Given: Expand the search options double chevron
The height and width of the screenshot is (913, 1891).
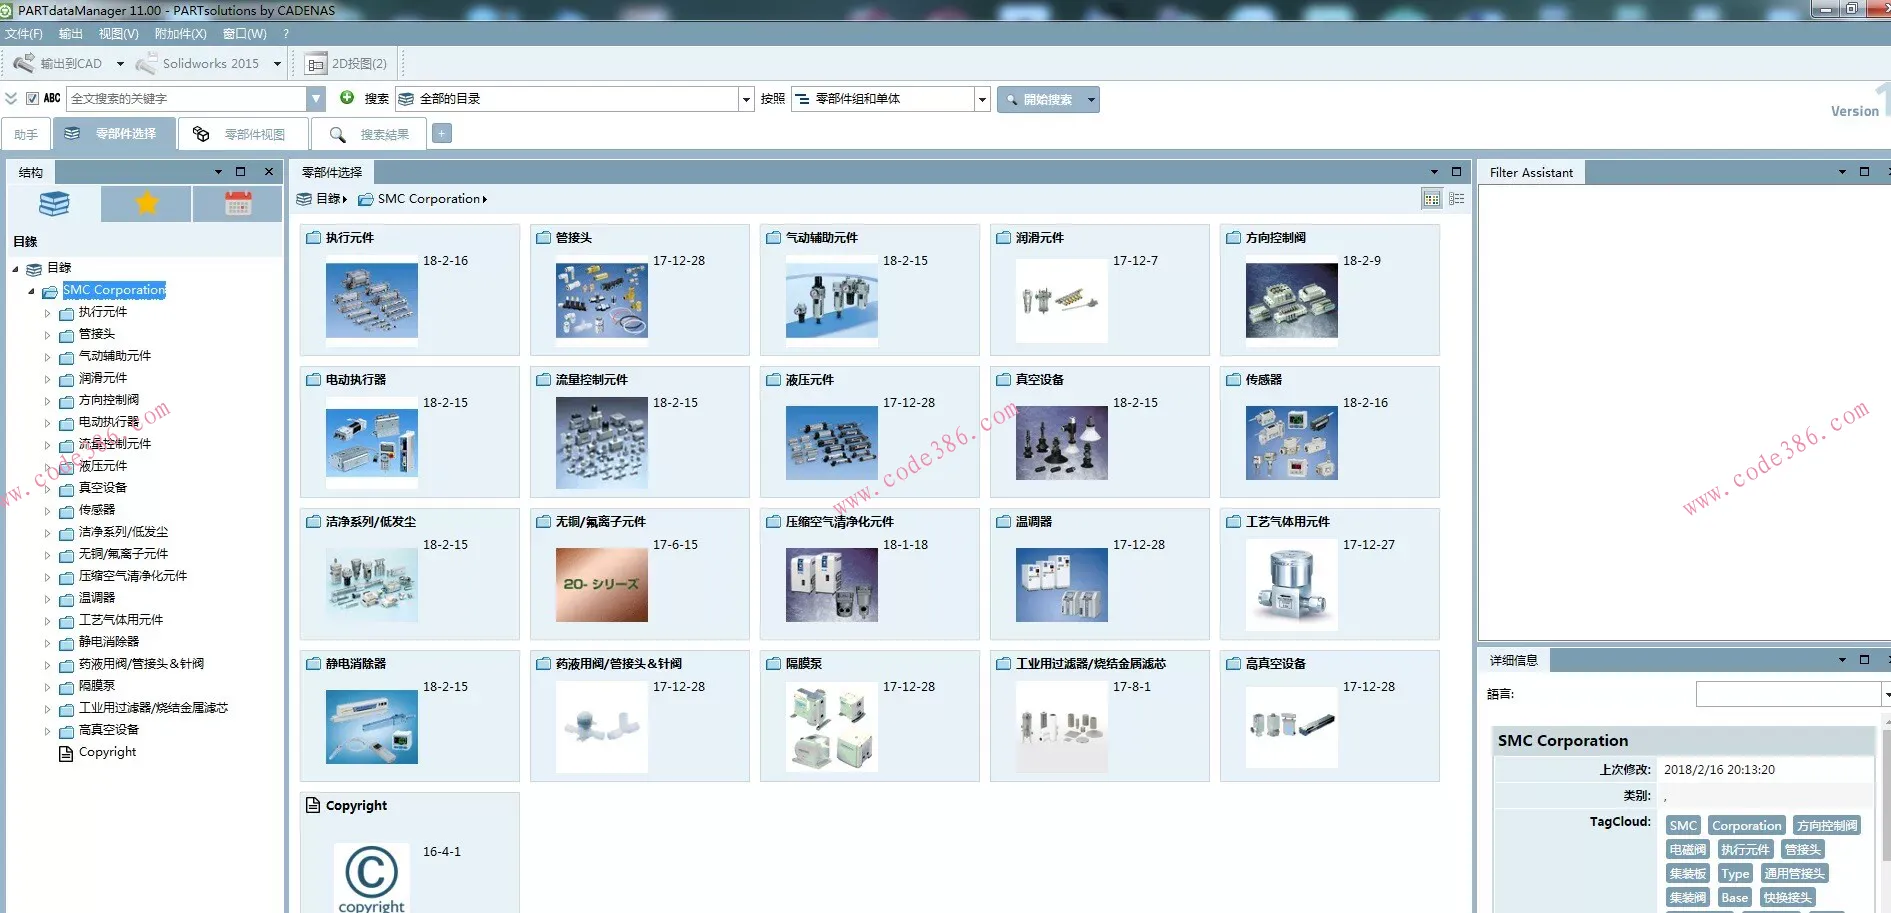Looking at the screenshot, I should click(x=11, y=98).
